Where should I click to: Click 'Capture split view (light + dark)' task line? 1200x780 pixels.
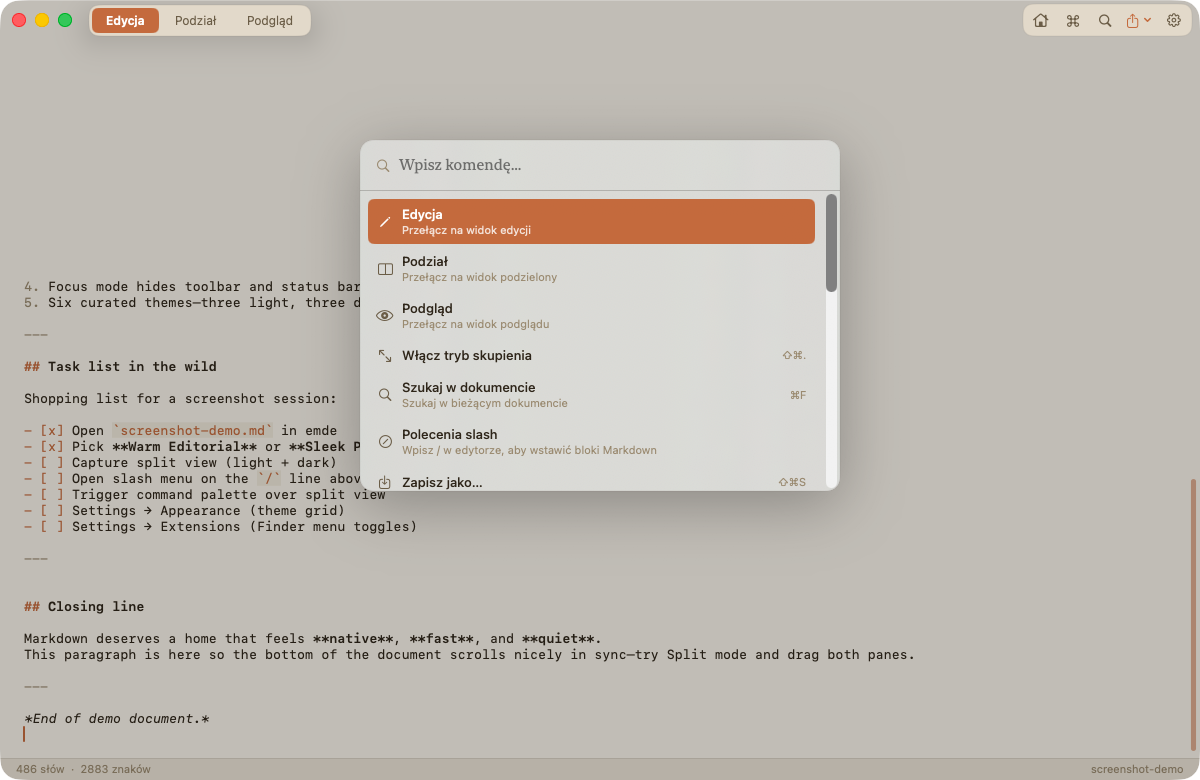coord(180,462)
